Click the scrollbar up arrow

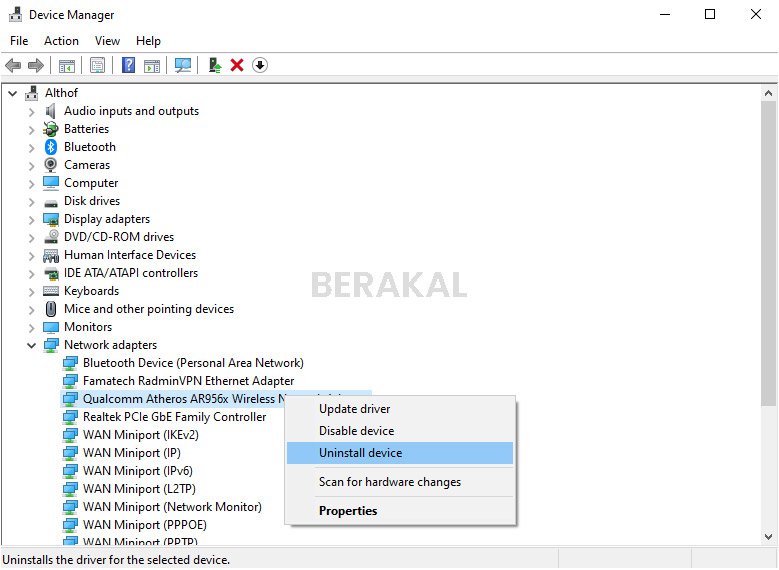pyautogui.click(x=768, y=93)
